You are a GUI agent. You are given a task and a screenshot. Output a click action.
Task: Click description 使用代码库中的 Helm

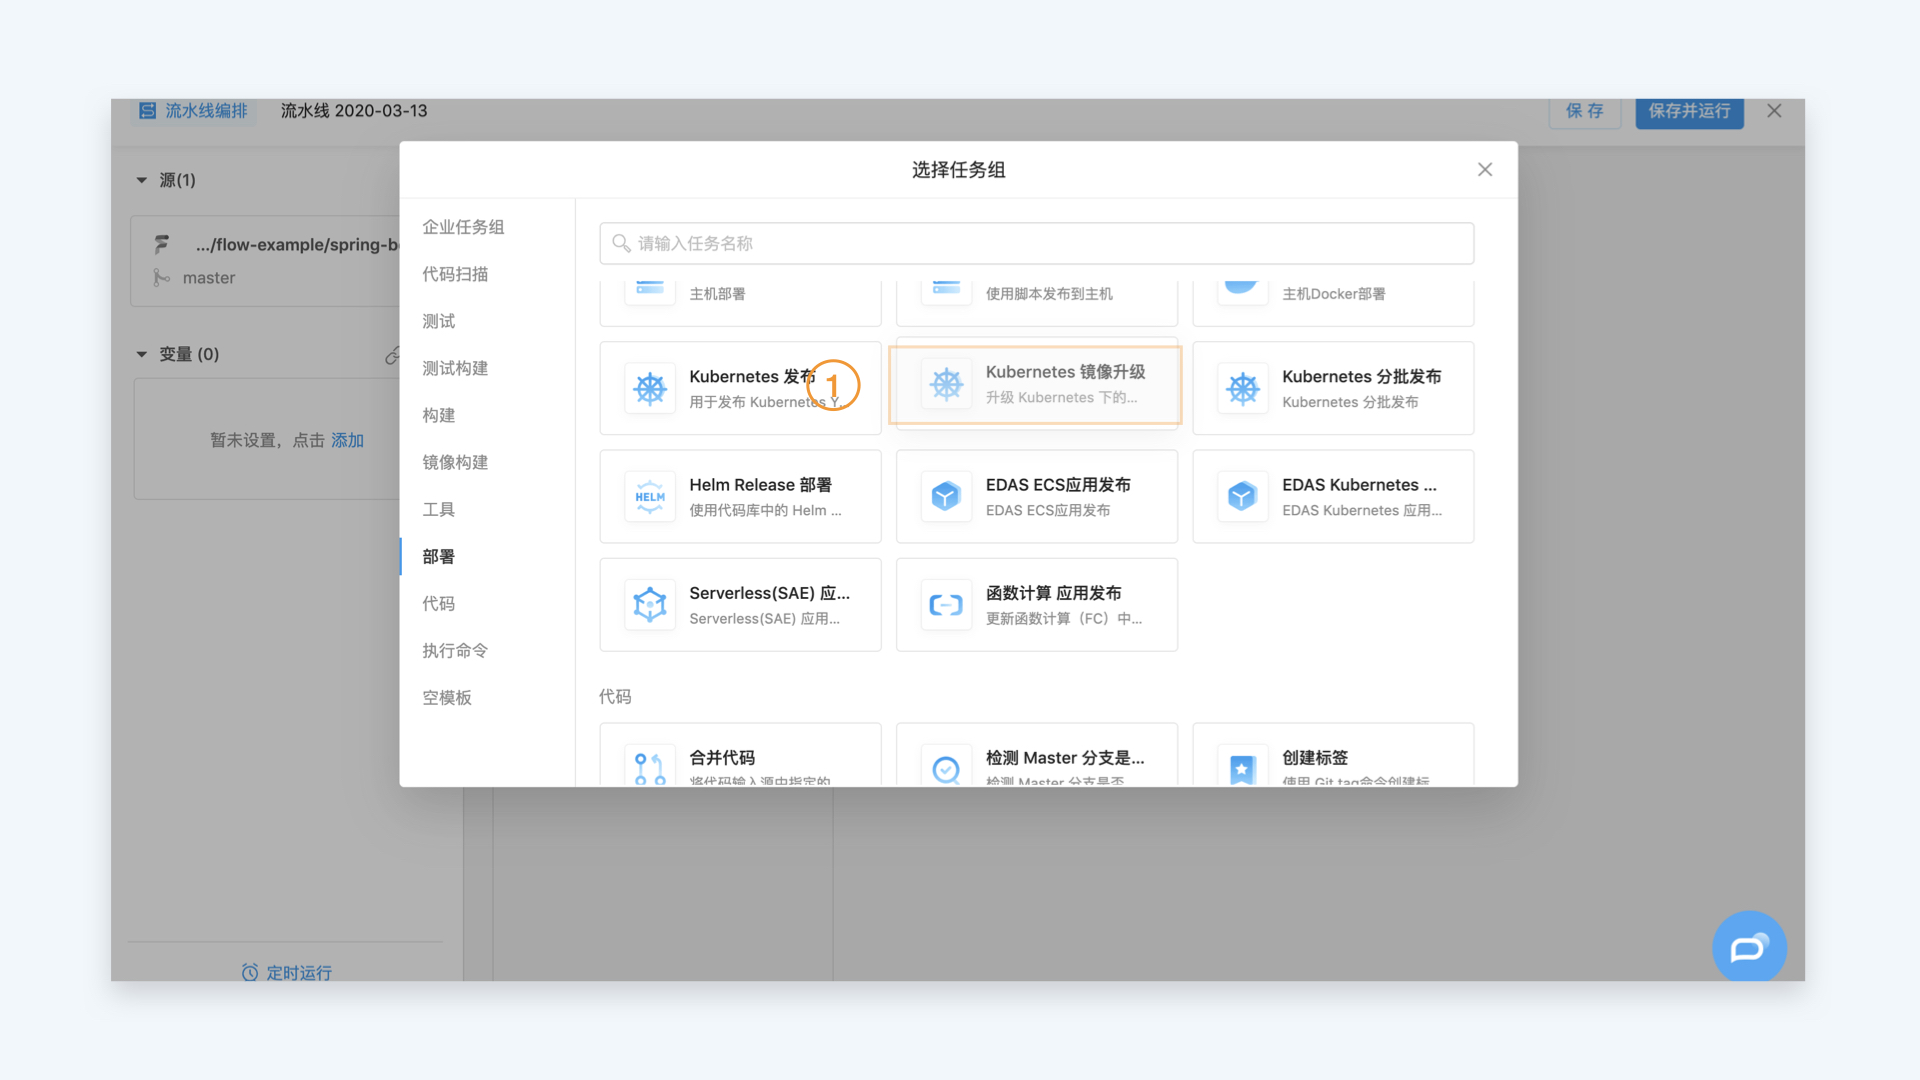[x=765, y=511]
